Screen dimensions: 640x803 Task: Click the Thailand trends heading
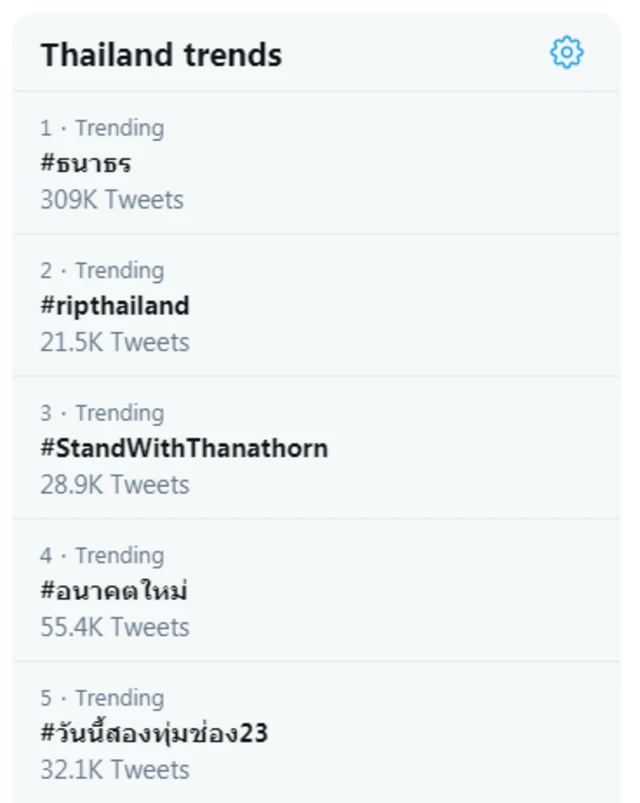(x=161, y=54)
